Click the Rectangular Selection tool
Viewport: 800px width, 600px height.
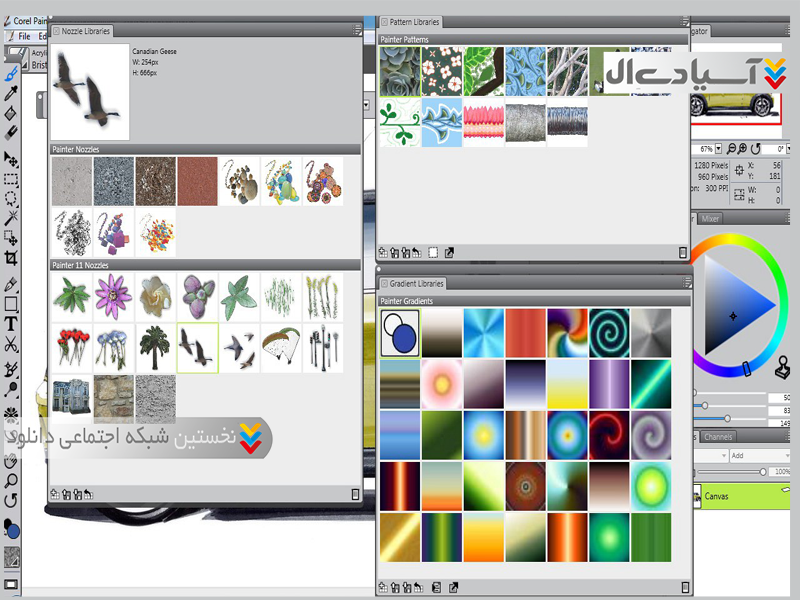tap(11, 180)
